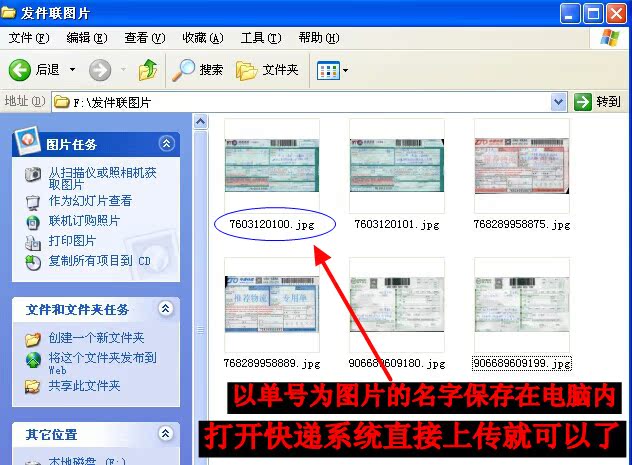
Task: Click the slideshow projector icon
Action: [x=33, y=202]
